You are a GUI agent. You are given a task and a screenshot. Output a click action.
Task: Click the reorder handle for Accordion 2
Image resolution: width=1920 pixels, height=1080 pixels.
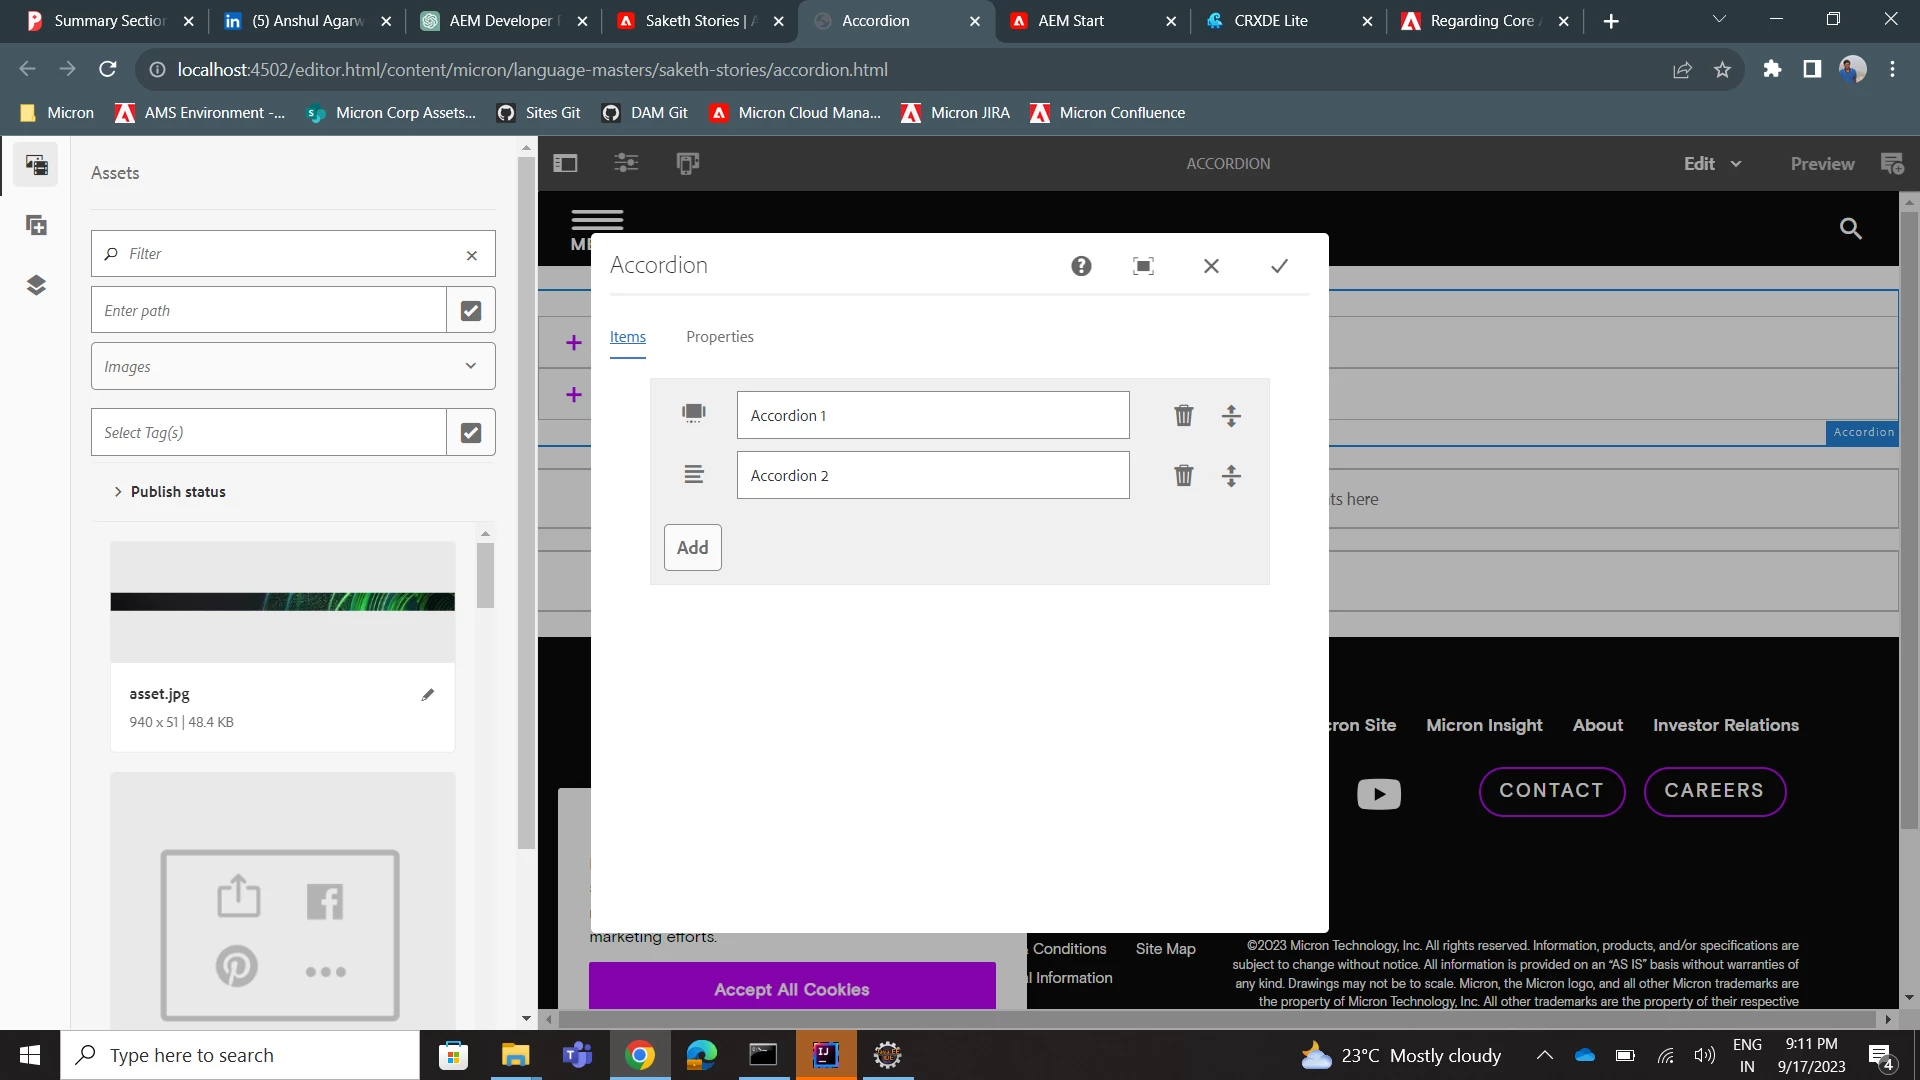click(x=1231, y=476)
